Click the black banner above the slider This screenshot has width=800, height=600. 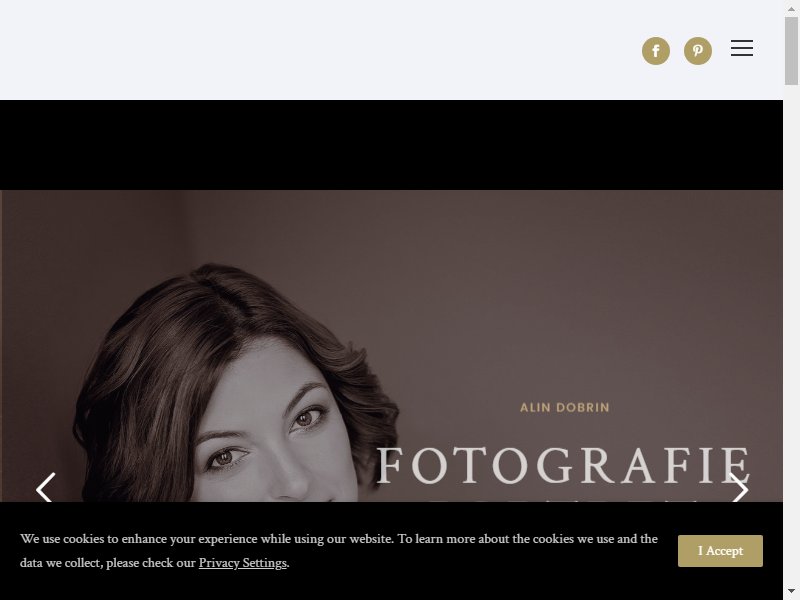pyautogui.click(x=391, y=145)
